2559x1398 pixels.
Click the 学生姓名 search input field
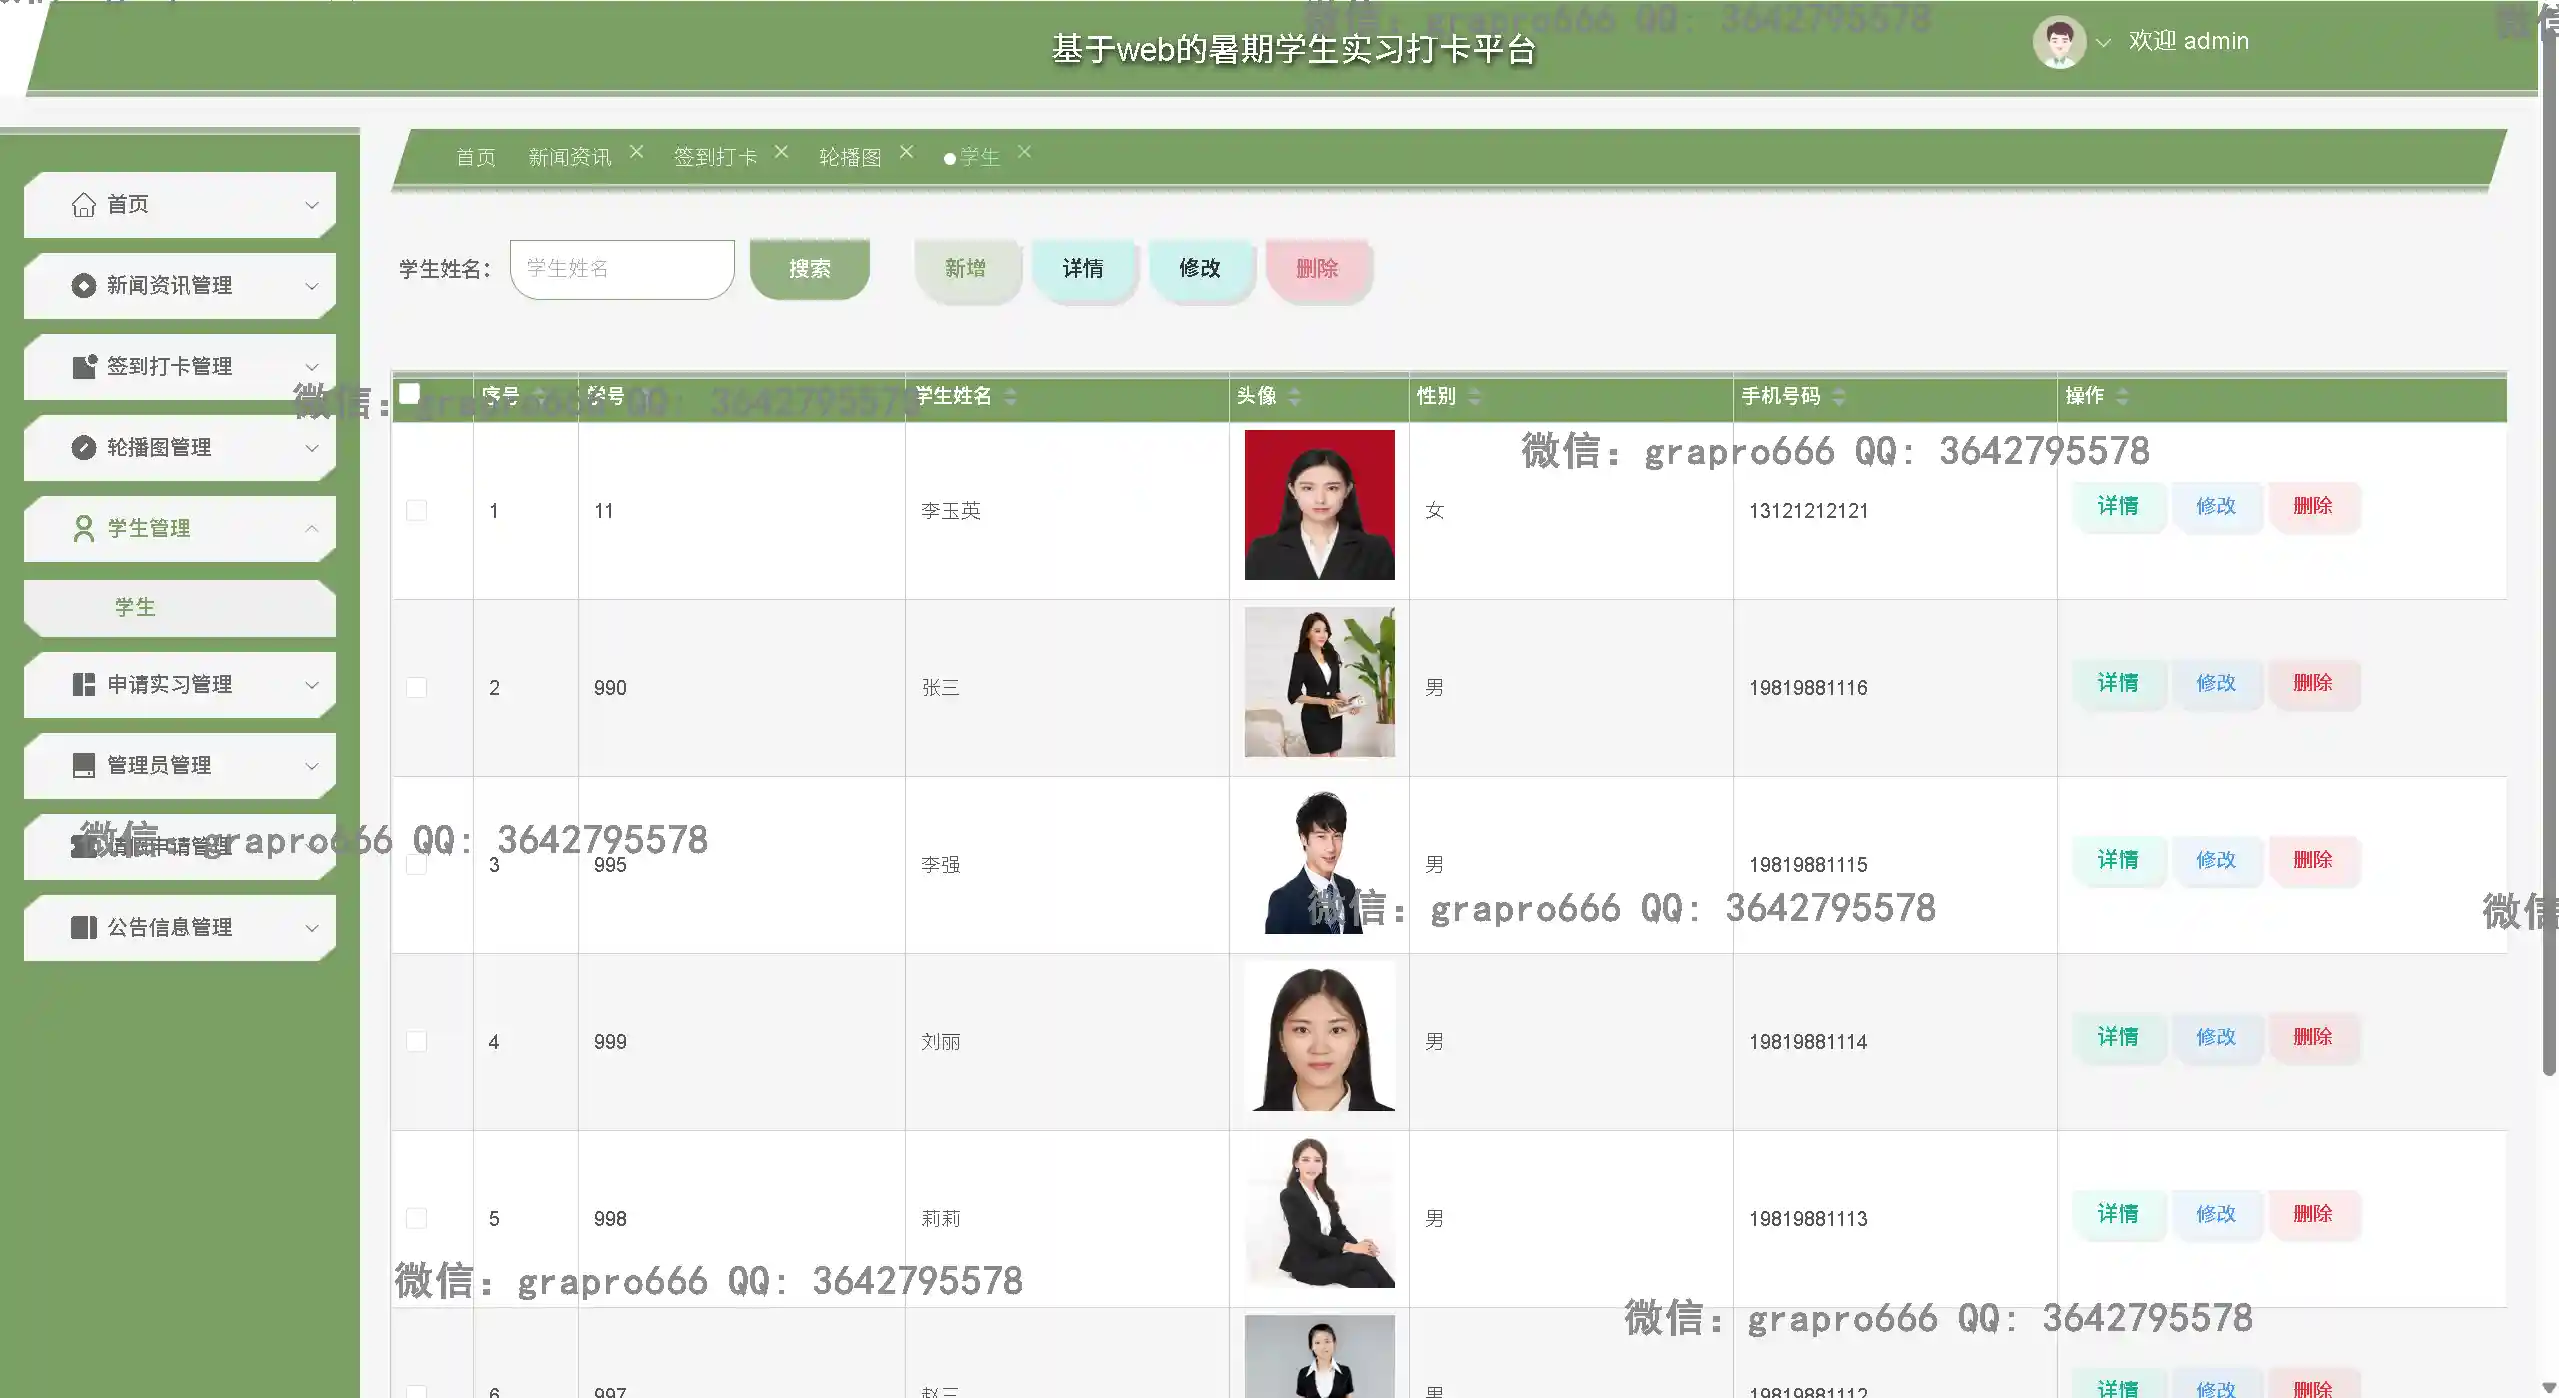point(622,269)
